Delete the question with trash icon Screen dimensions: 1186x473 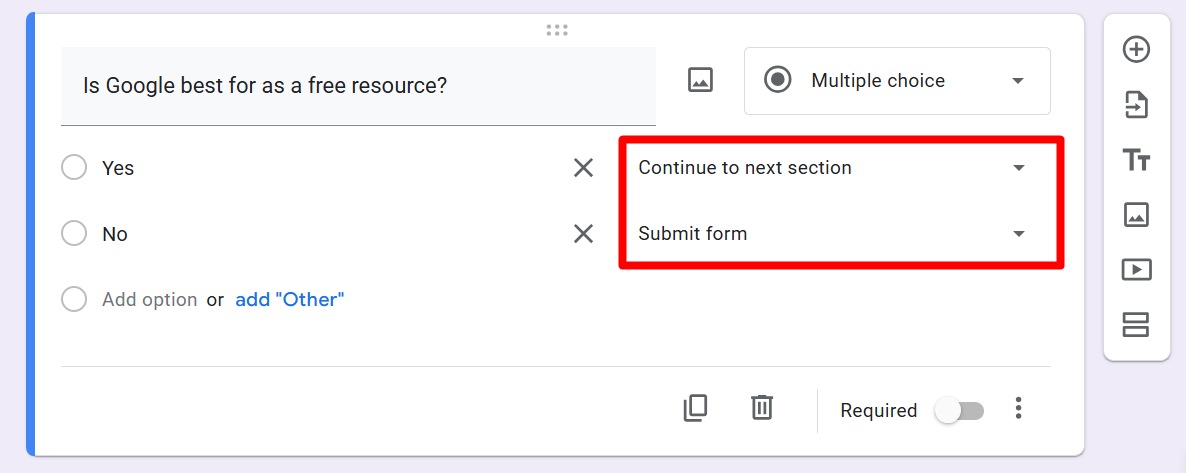[x=762, y=408]
